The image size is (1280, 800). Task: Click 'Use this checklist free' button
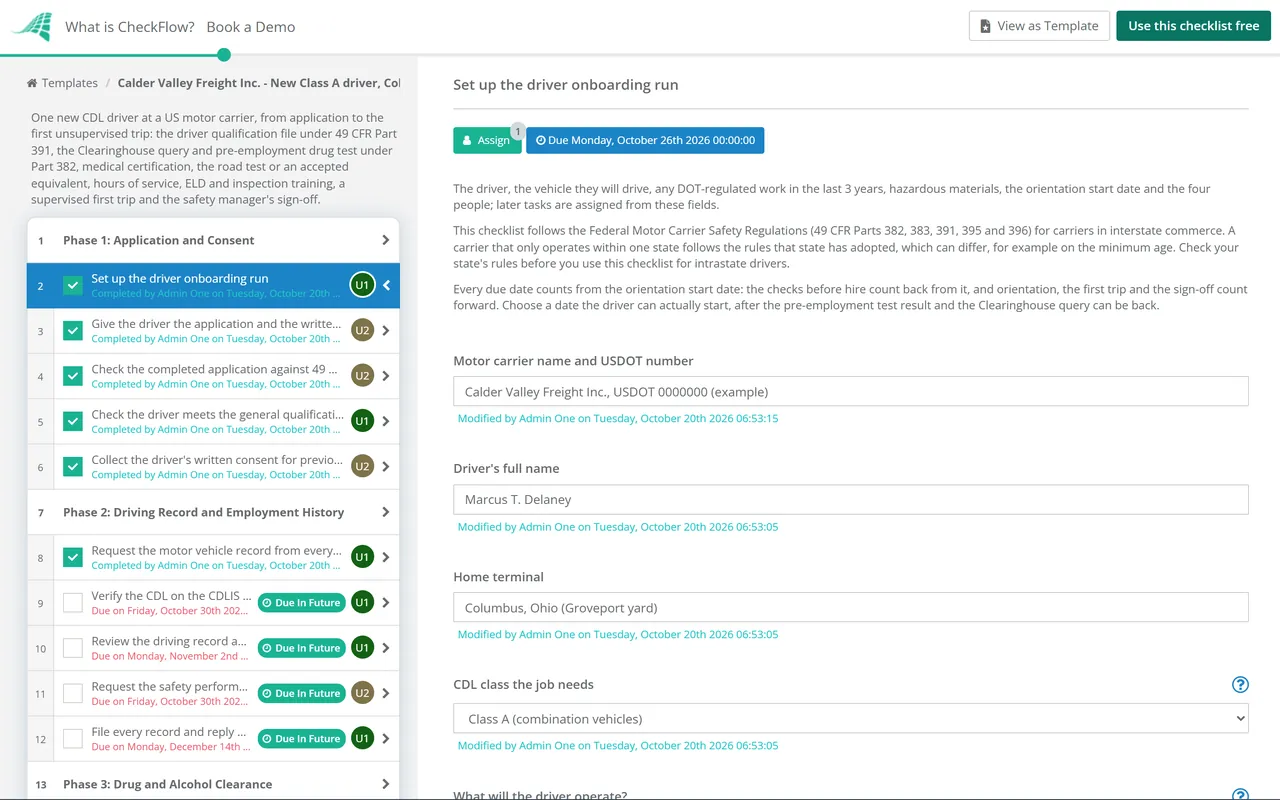(1193, 26)
